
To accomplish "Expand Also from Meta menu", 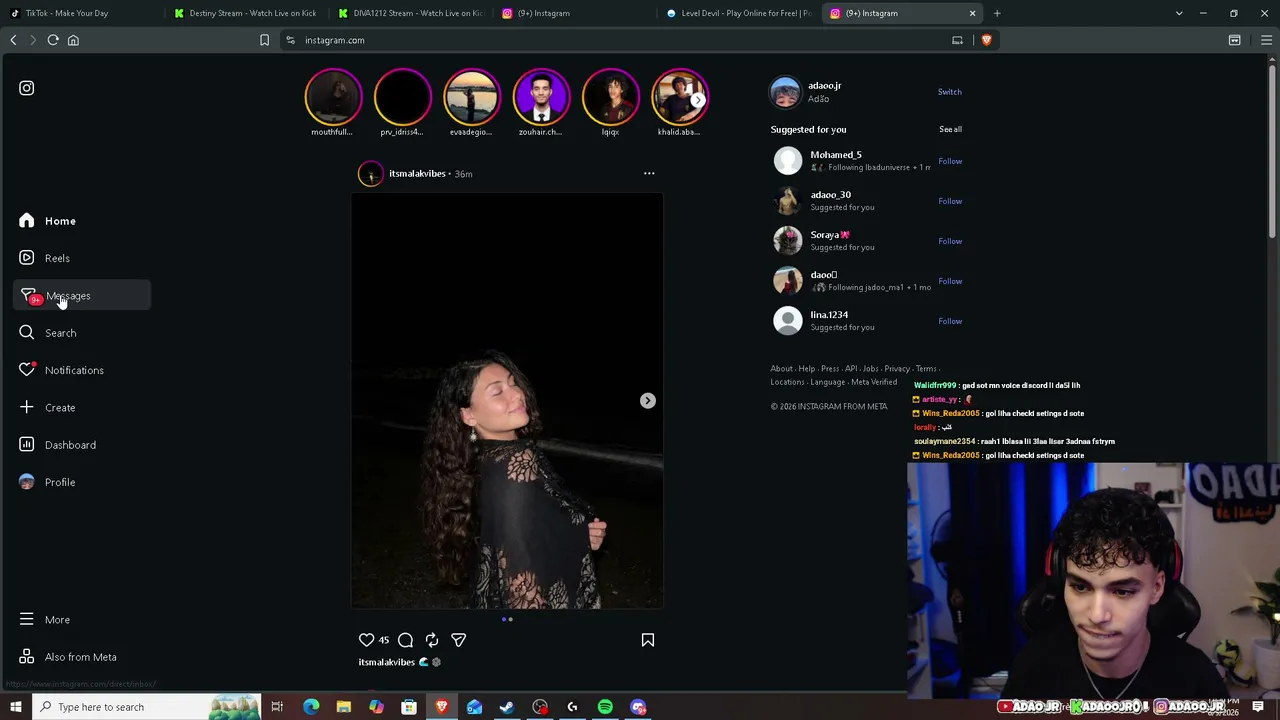I will coord(80,657).
